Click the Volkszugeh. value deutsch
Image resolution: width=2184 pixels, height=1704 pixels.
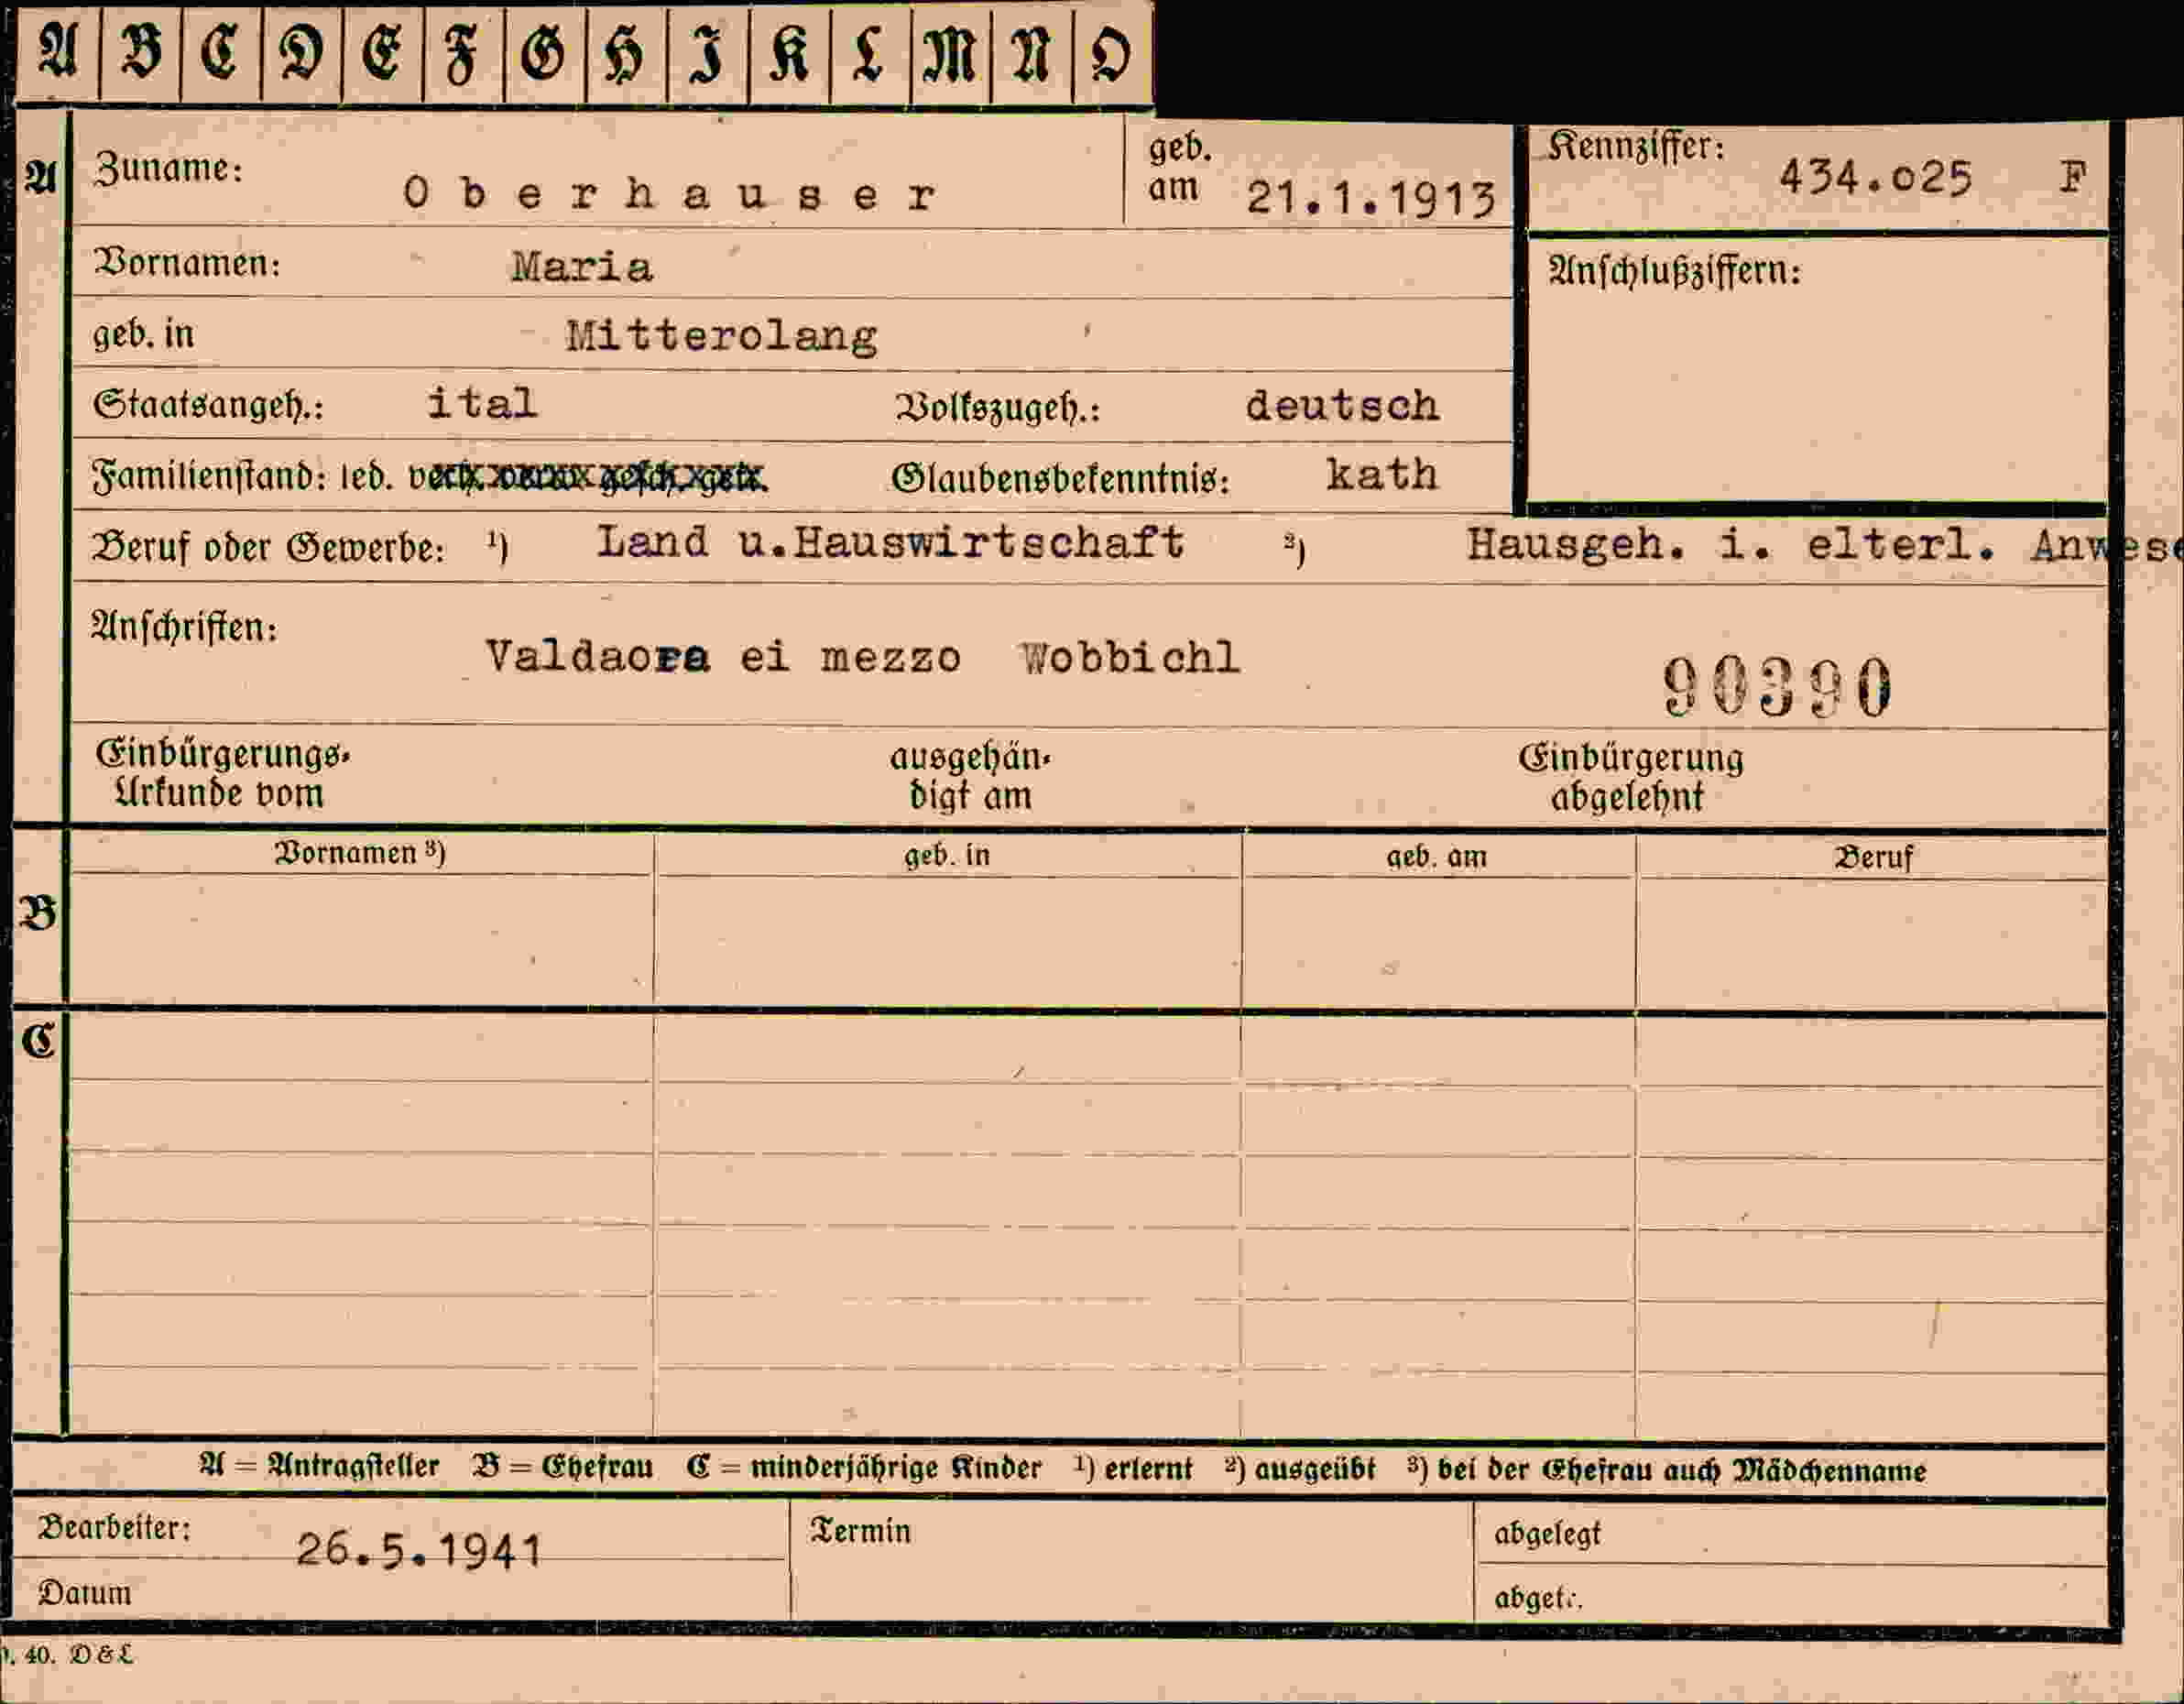click(1342, 405)
